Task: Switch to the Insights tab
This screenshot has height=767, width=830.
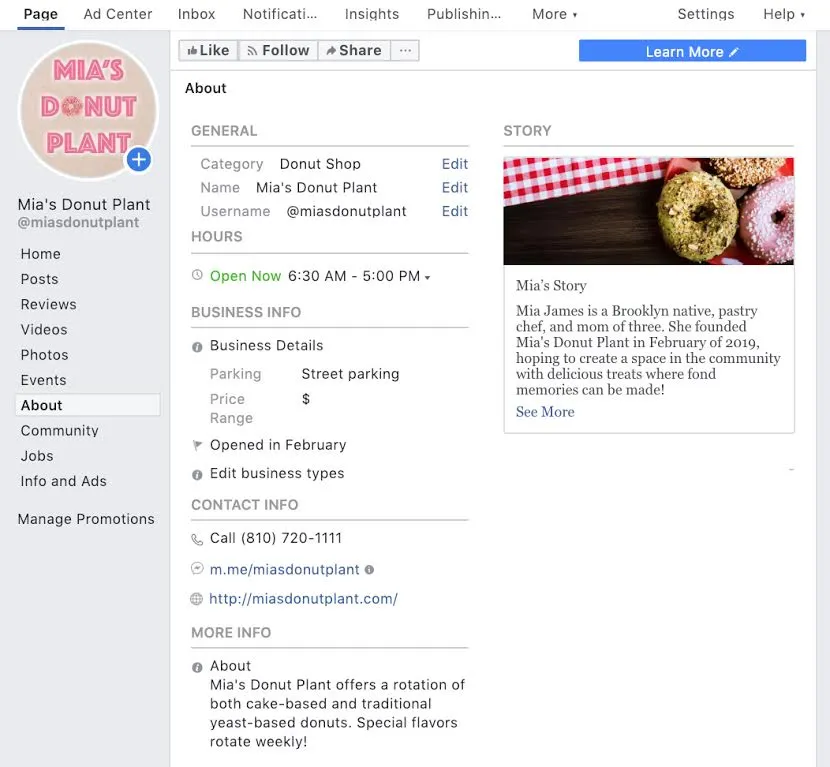Action: point(372,14)
